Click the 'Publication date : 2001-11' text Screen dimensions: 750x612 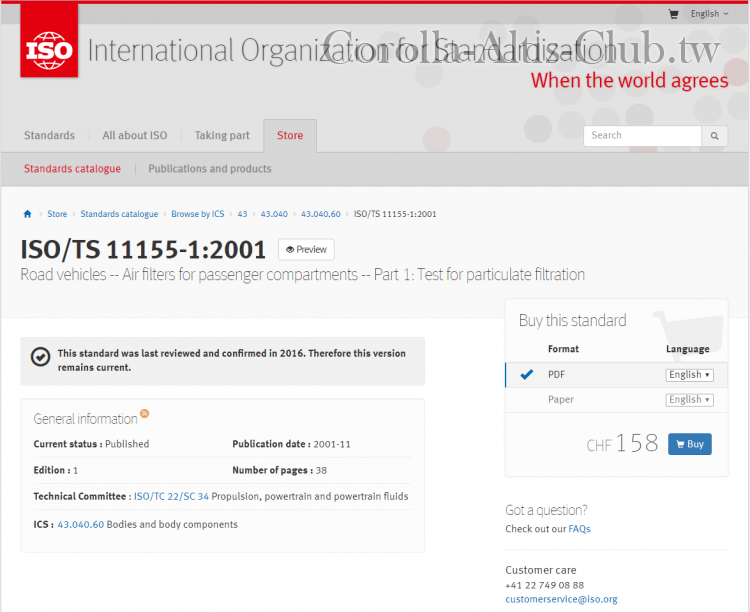click(x=291, y=444)
